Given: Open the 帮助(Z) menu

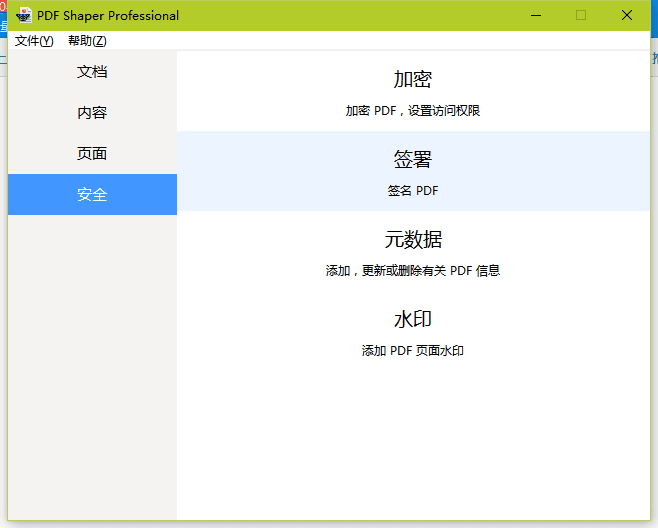Looking at the screenshot, I should (87, 41).
